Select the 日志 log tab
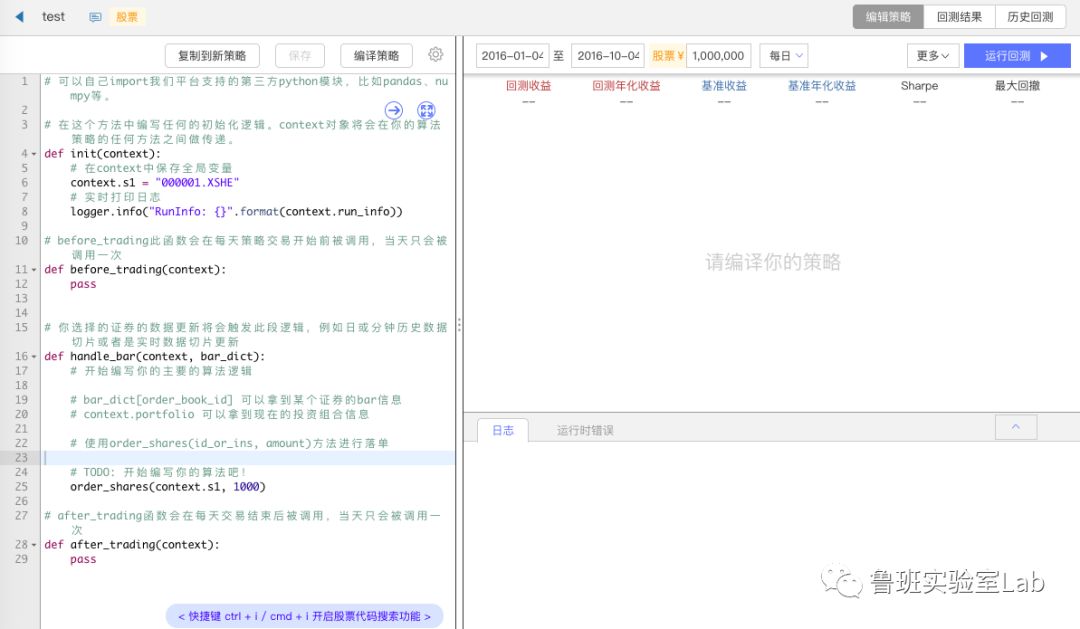This screenshot has height=629, width=1080. click(503, 430)
